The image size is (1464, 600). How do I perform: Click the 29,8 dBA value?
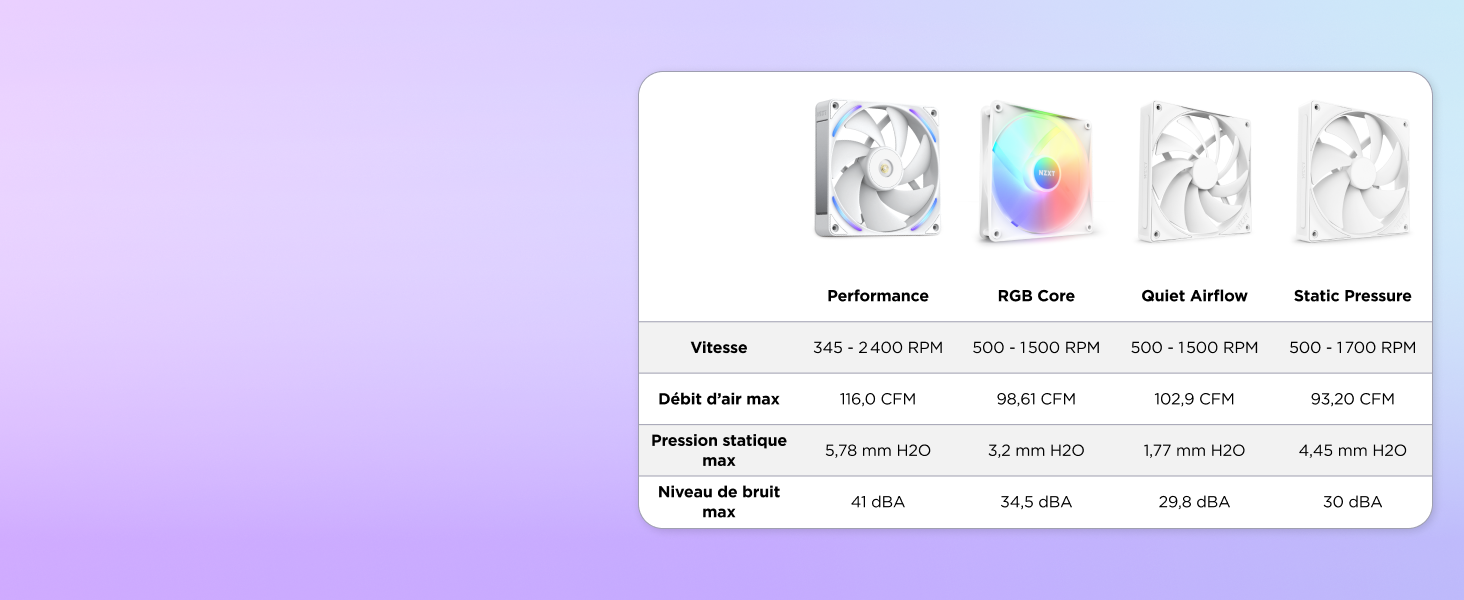coord(1194,502)
